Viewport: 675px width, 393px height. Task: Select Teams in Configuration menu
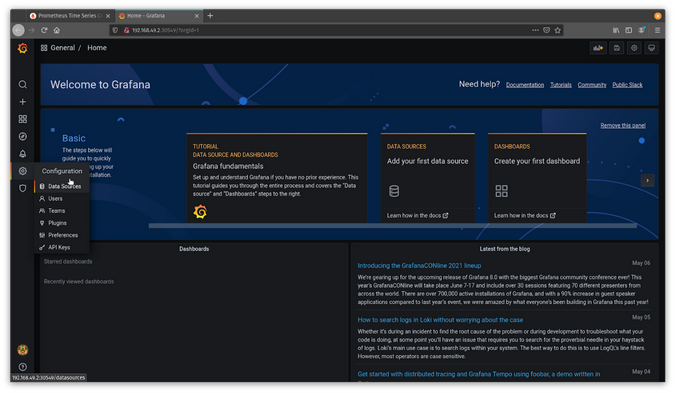pos(62,210)
